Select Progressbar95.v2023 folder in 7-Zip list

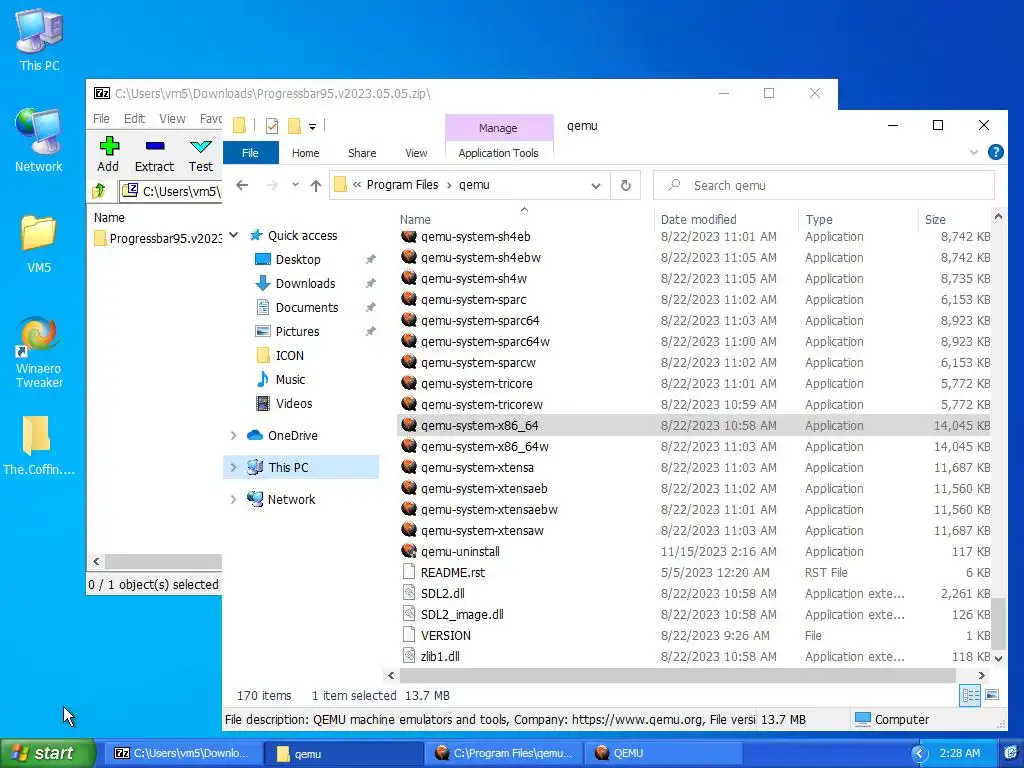[158, 238]
